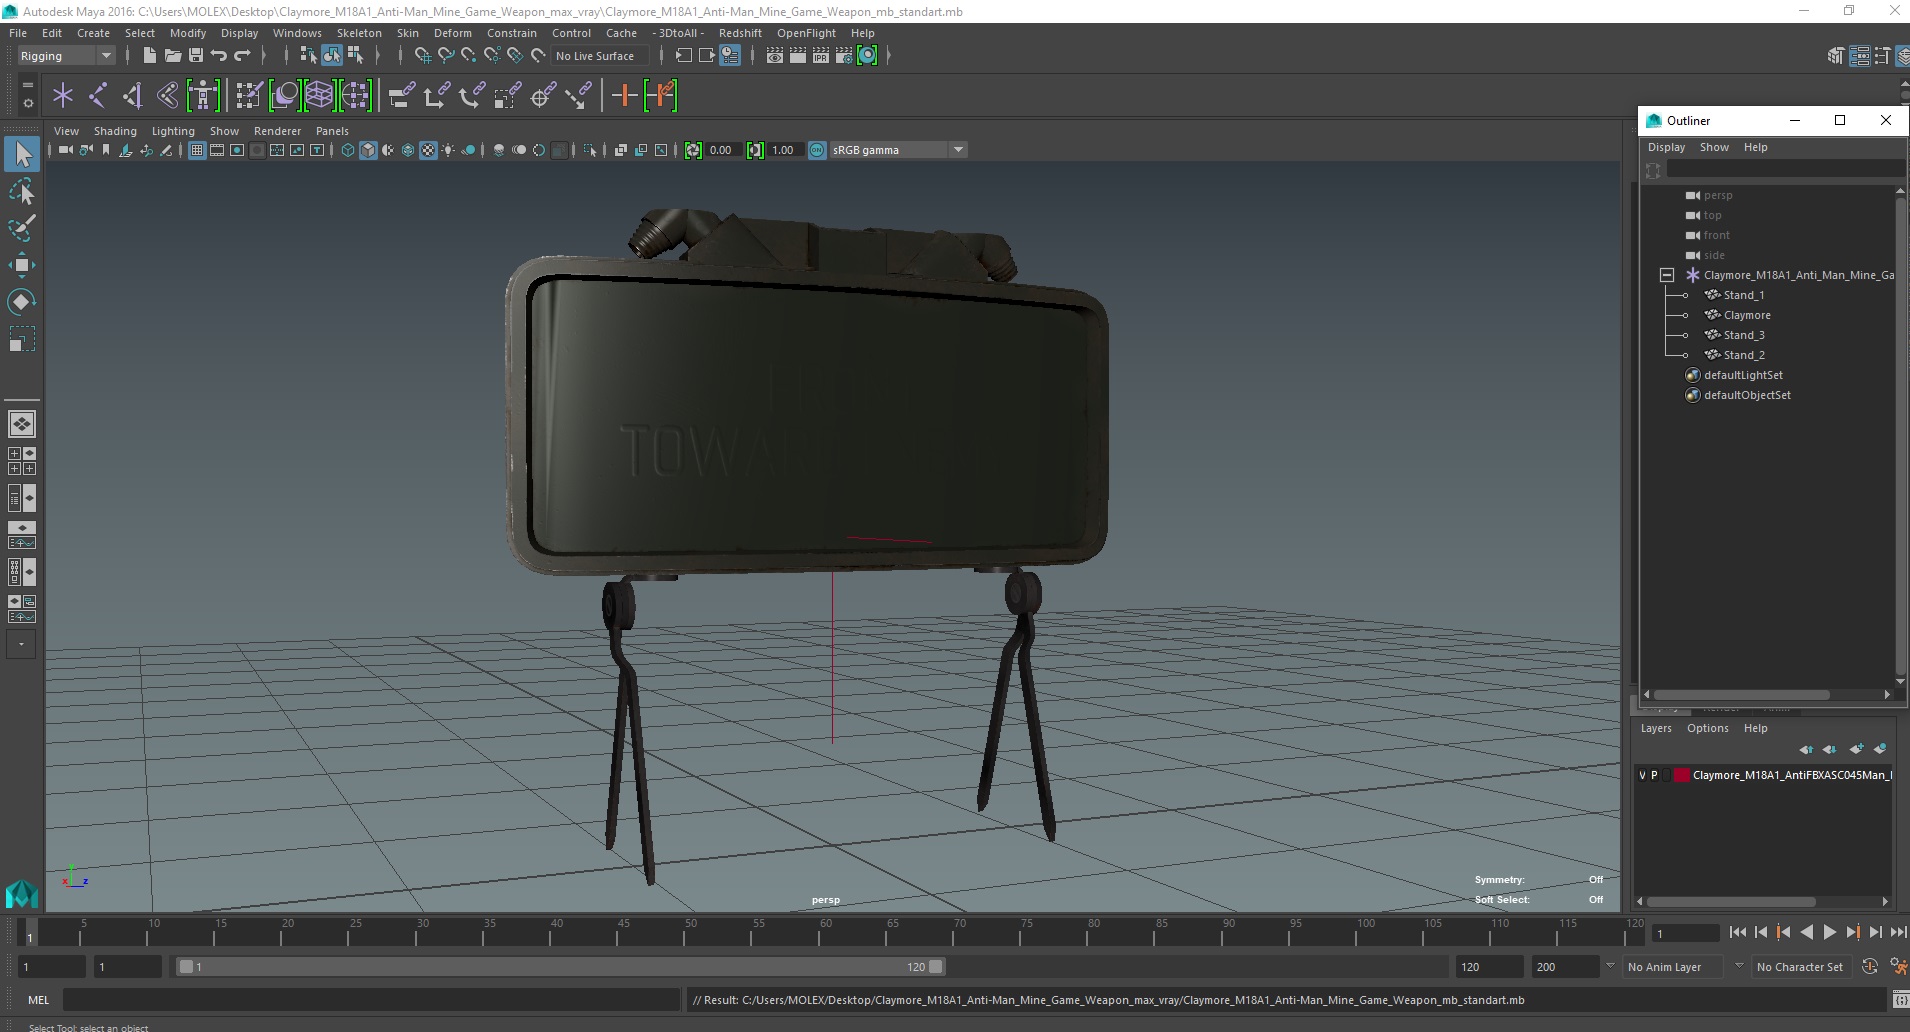The image size is (1910, 1032).
Task: Open the Layers menu in layer editor
Action: [x=1656, y=728]
